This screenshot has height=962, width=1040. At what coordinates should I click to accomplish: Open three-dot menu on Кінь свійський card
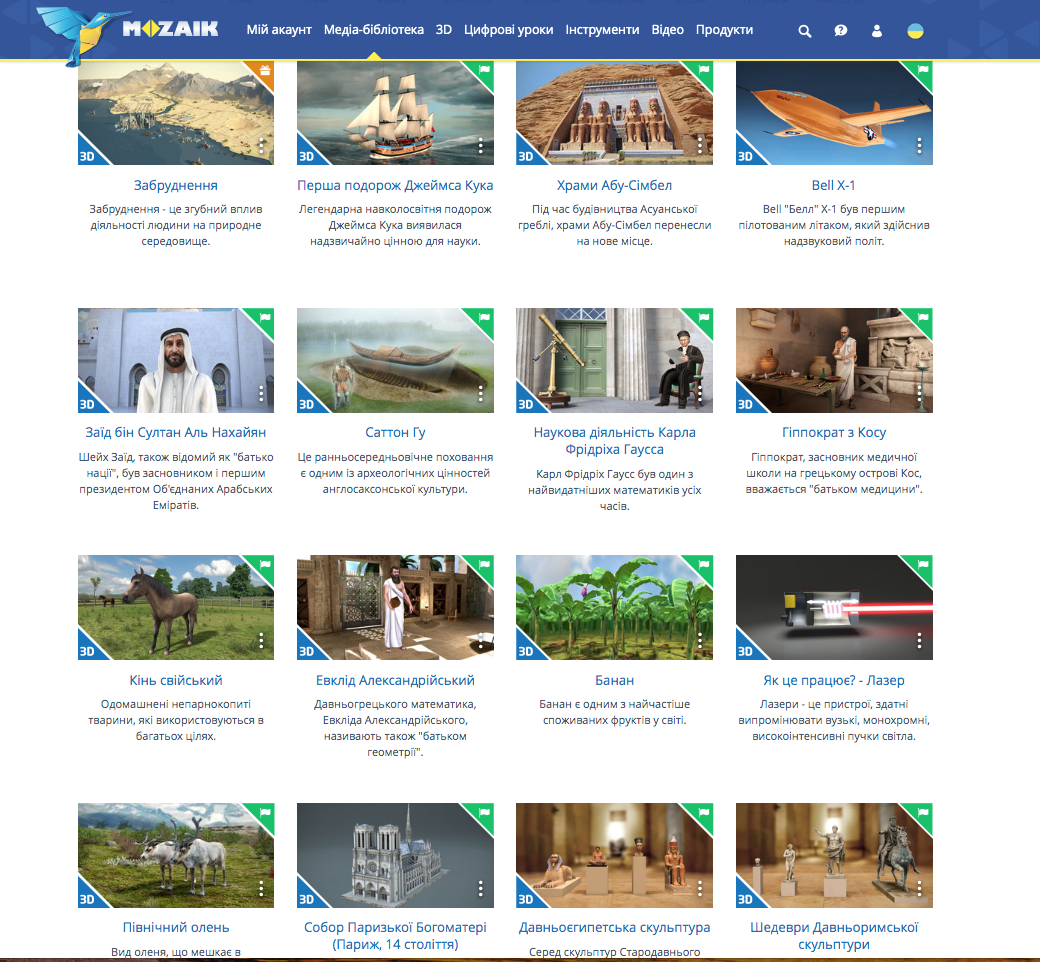pyautogui.click(x=261, y=640)
